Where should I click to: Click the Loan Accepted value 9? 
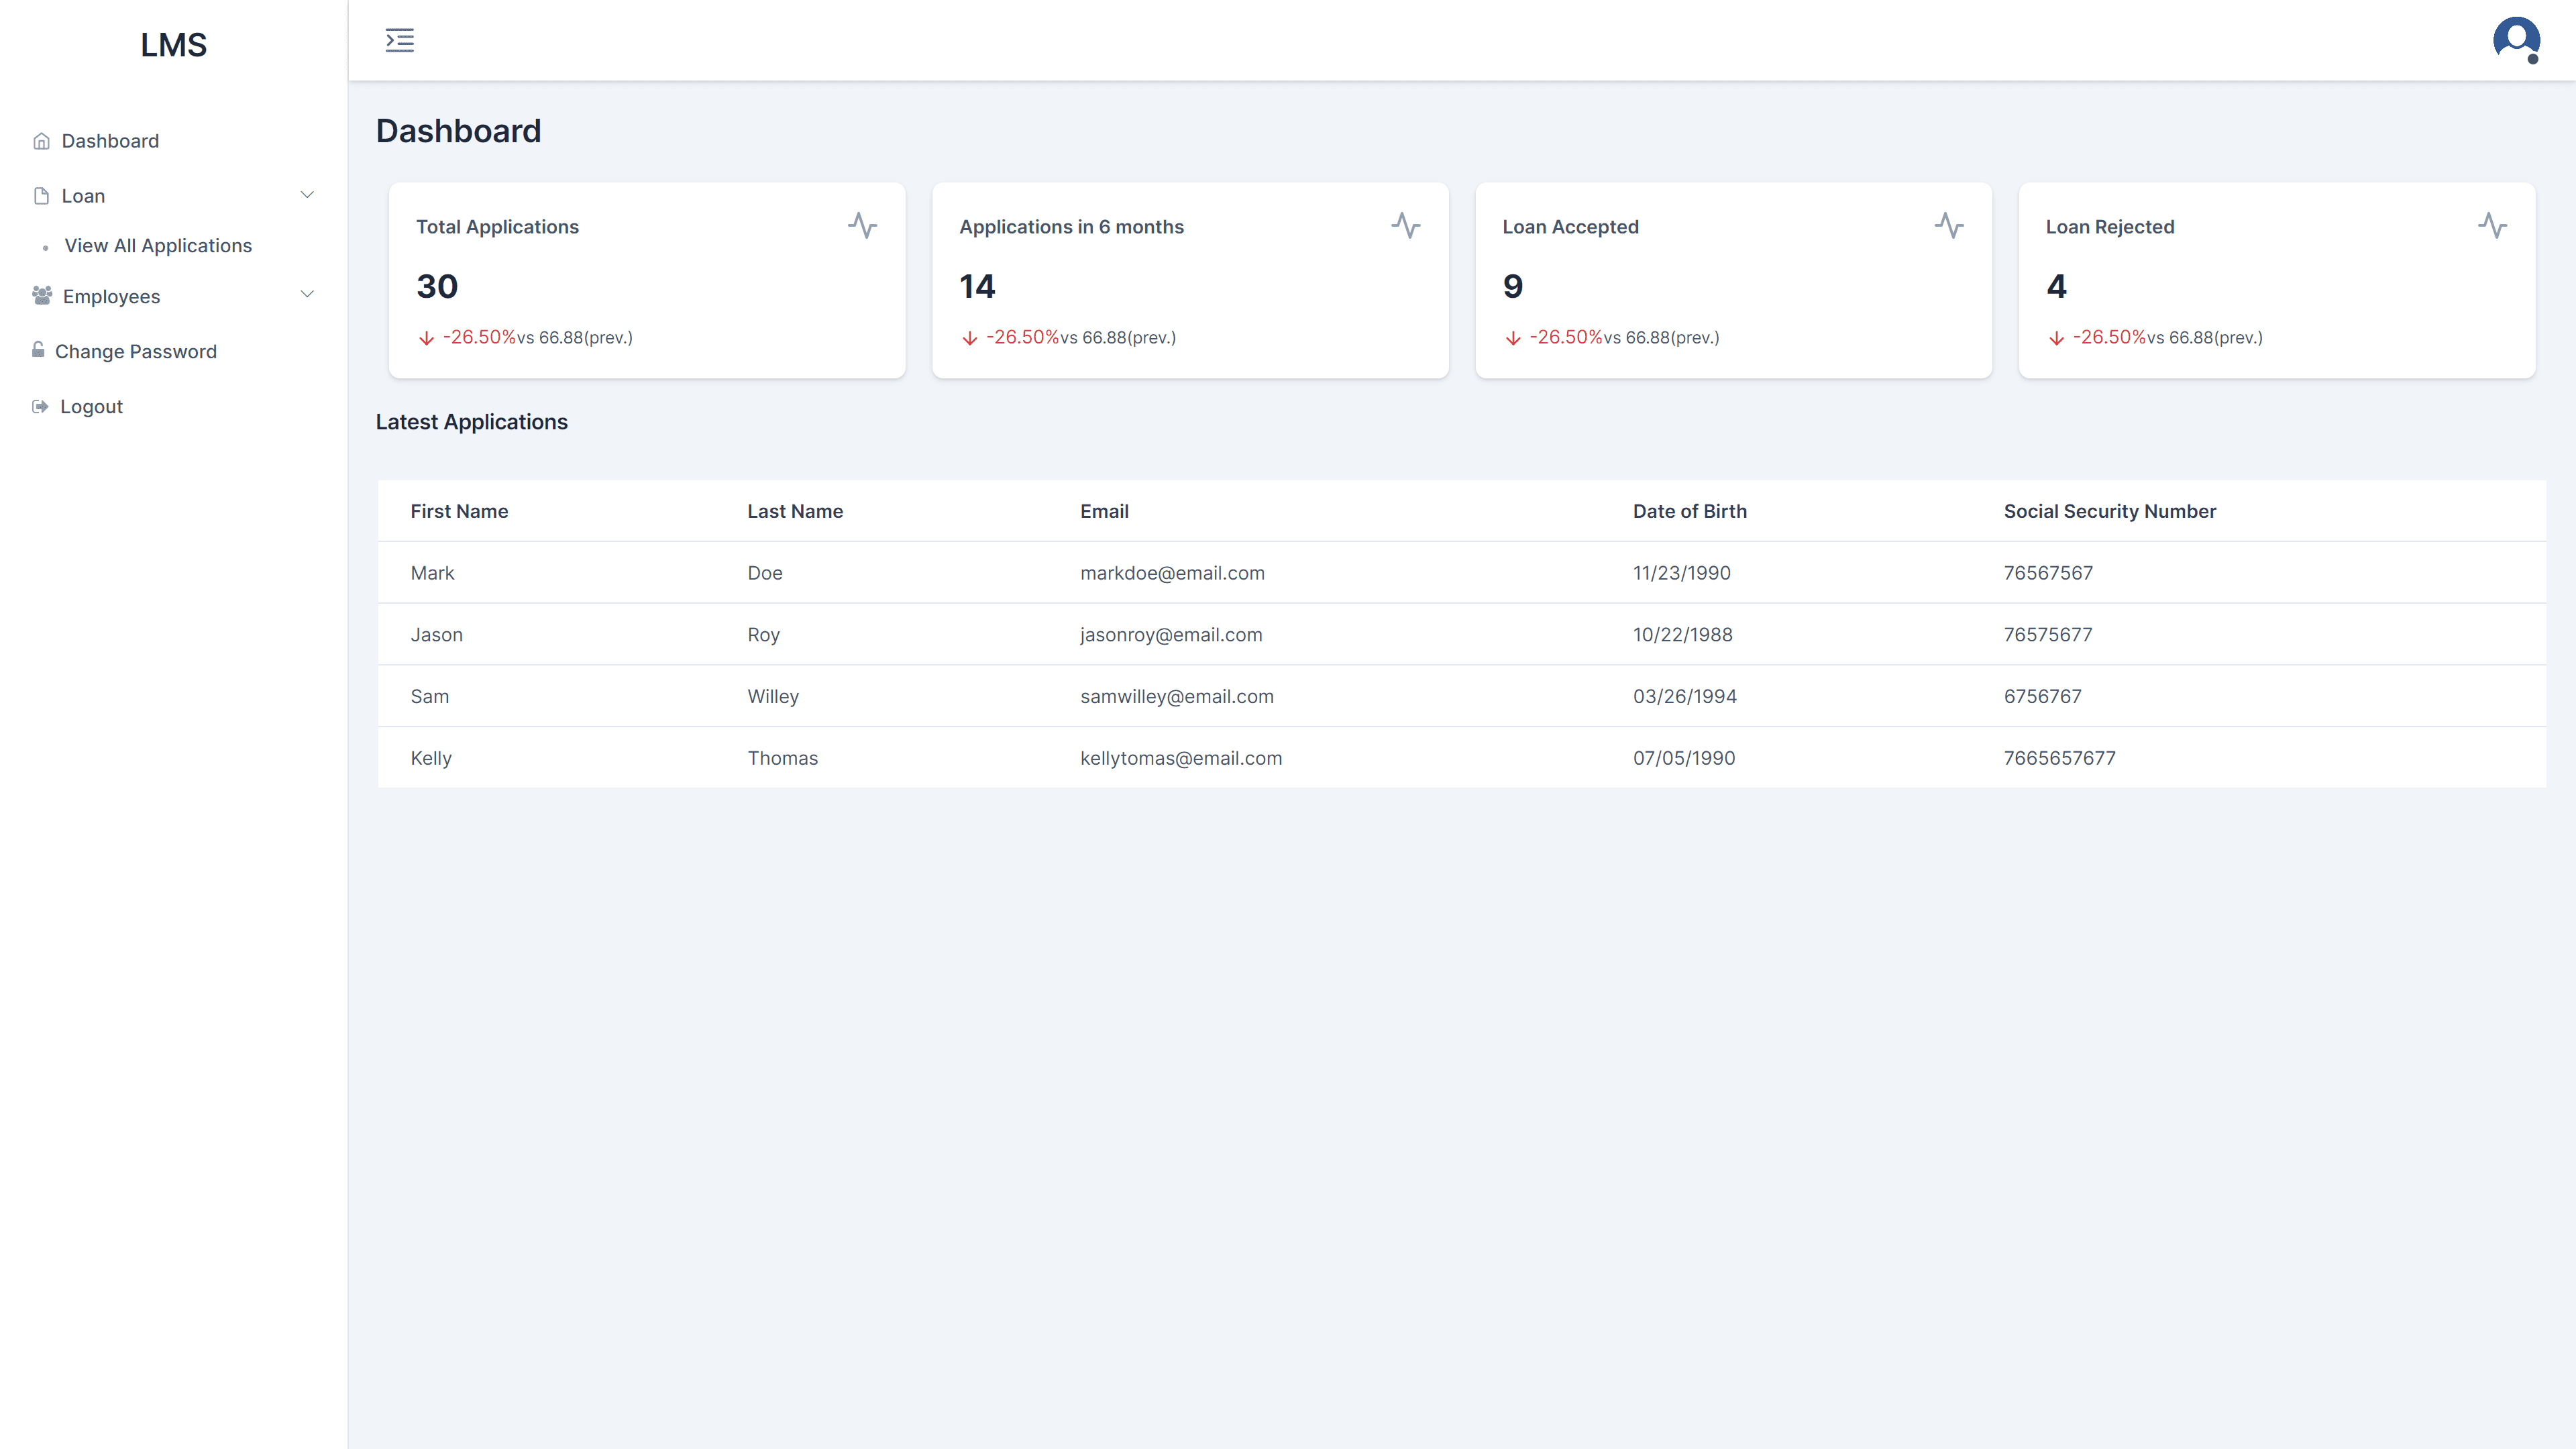tap(1513, 286)
